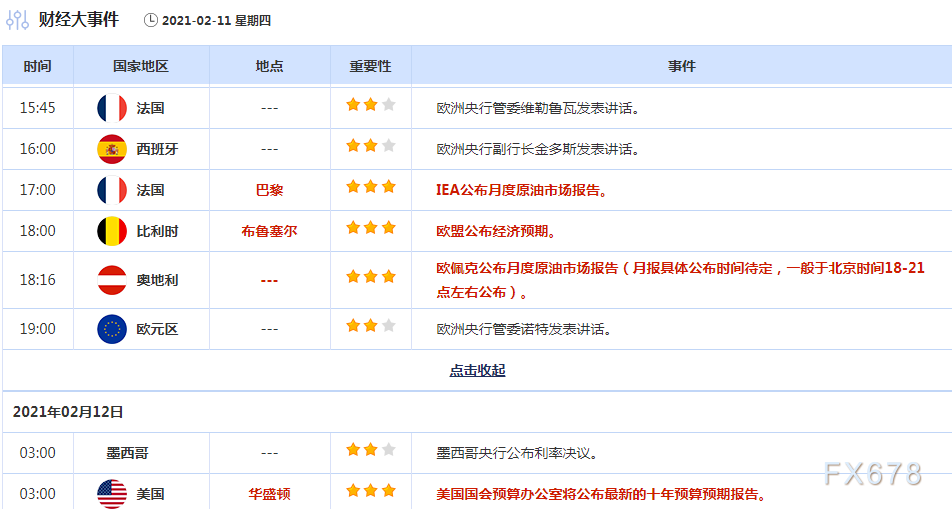This screenshot has height=509, width=952.
Task: Click the three stars in the 美国 row
Action: [371, 491]
